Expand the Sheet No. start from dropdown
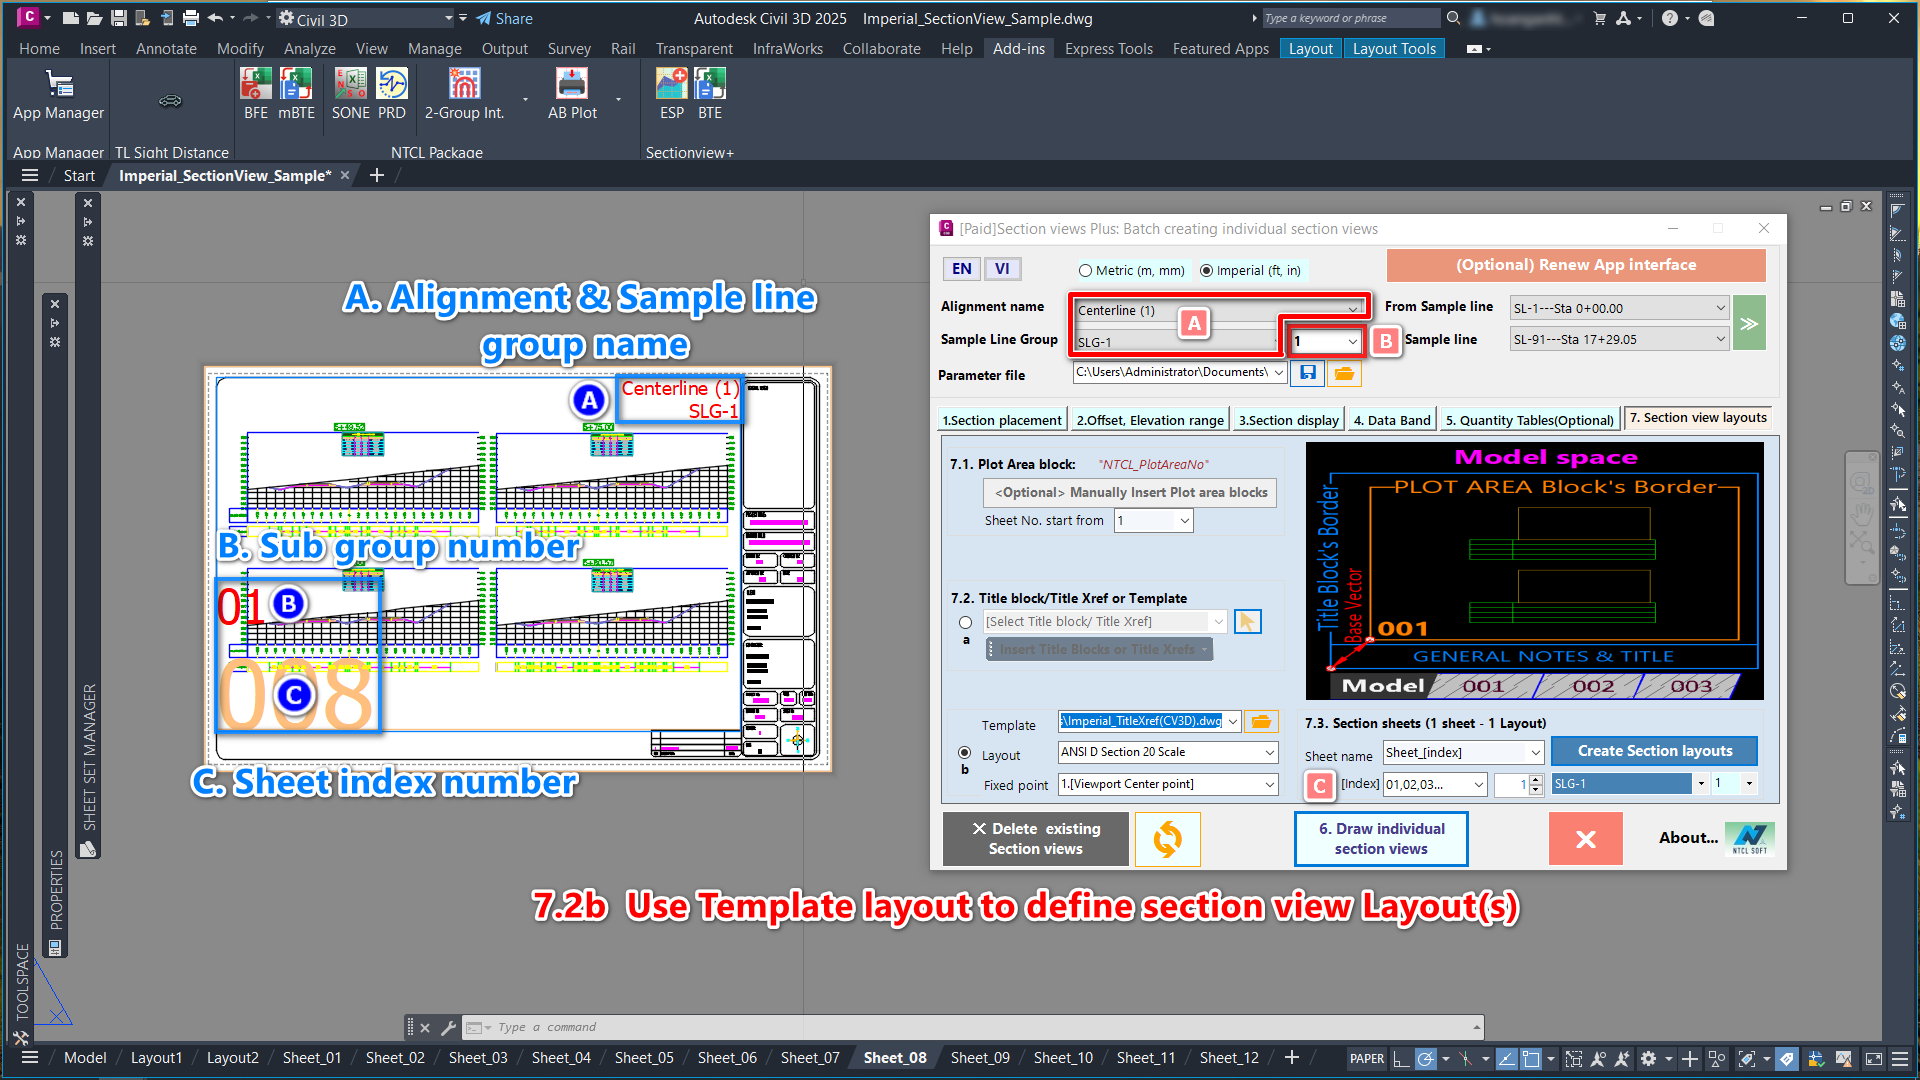Screen dimensions: 1920x1080 click(1184, 521)
